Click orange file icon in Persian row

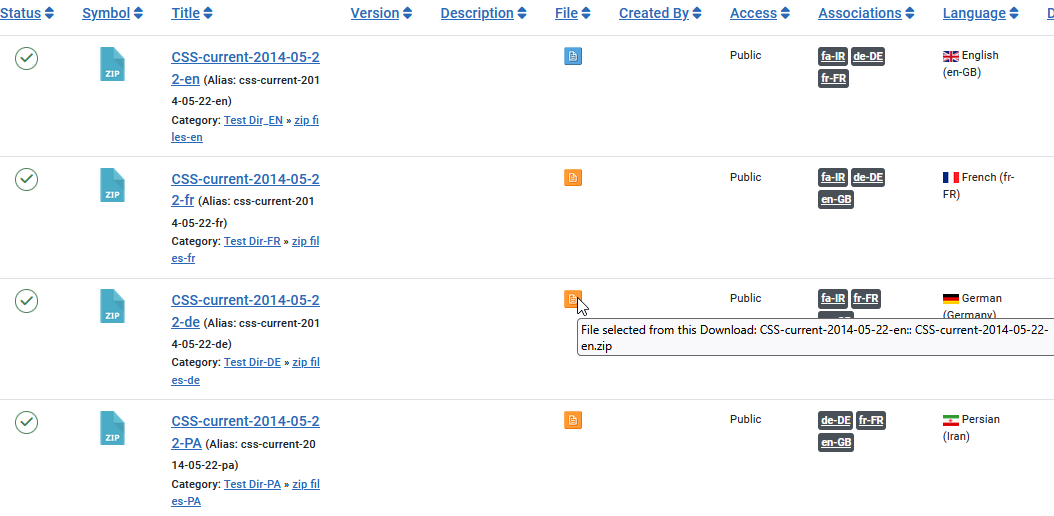pos(573,421)
